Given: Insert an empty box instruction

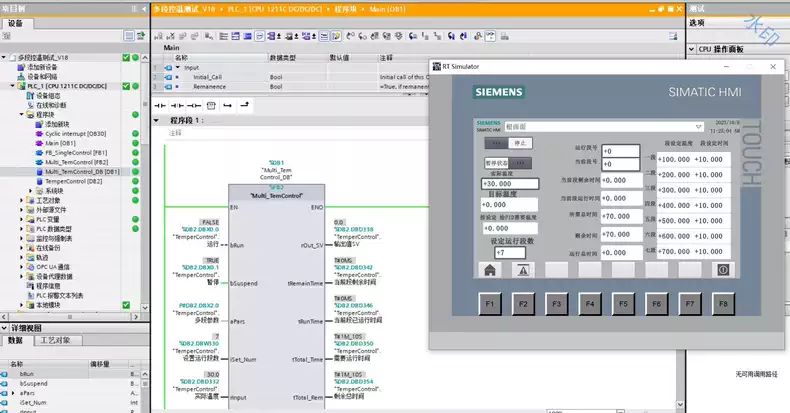Looking at the screenshot, I should point(211,105).
